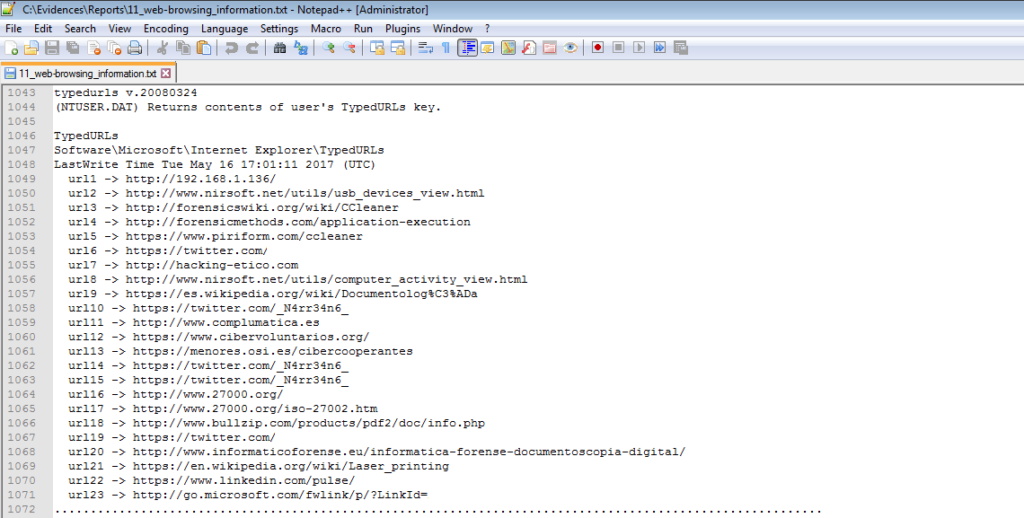The height and width of the screenshot is (518, 1024).
Task: Click the Cut scissors icon
Action: click(x=162, y=47)
